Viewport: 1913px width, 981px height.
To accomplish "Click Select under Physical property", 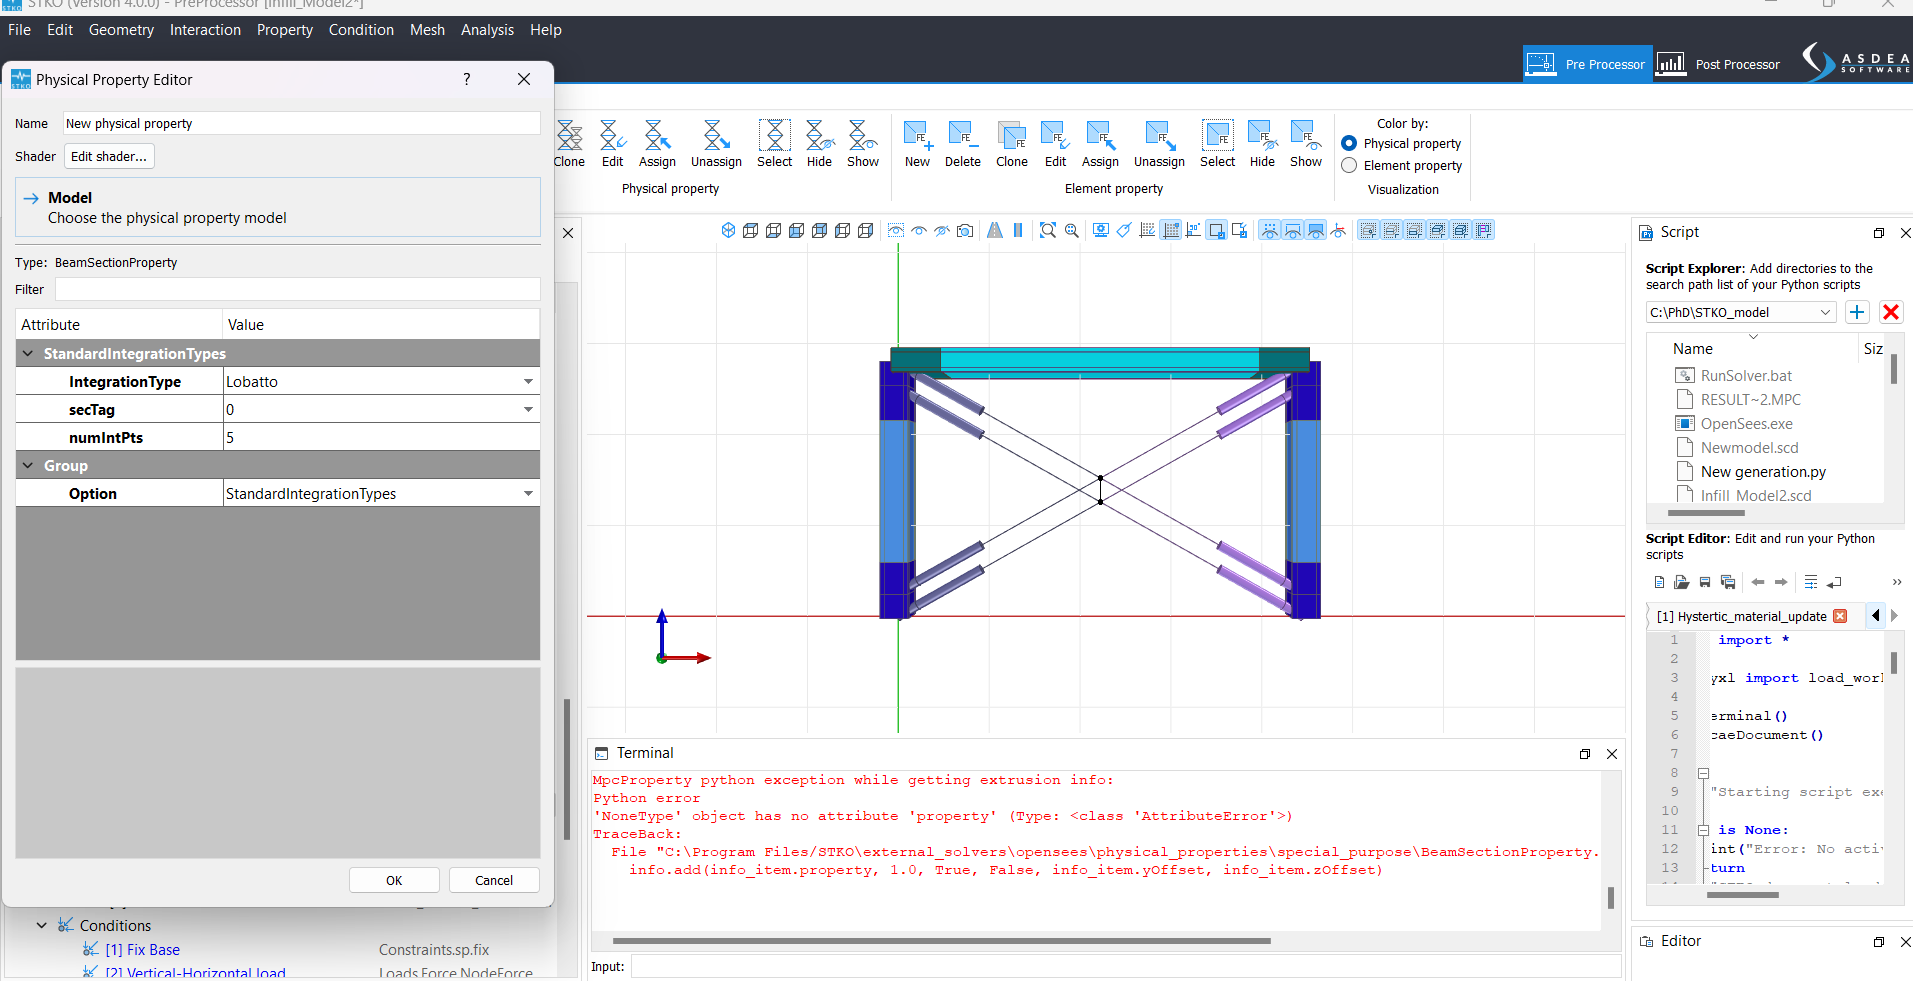I will coord(774,144).
